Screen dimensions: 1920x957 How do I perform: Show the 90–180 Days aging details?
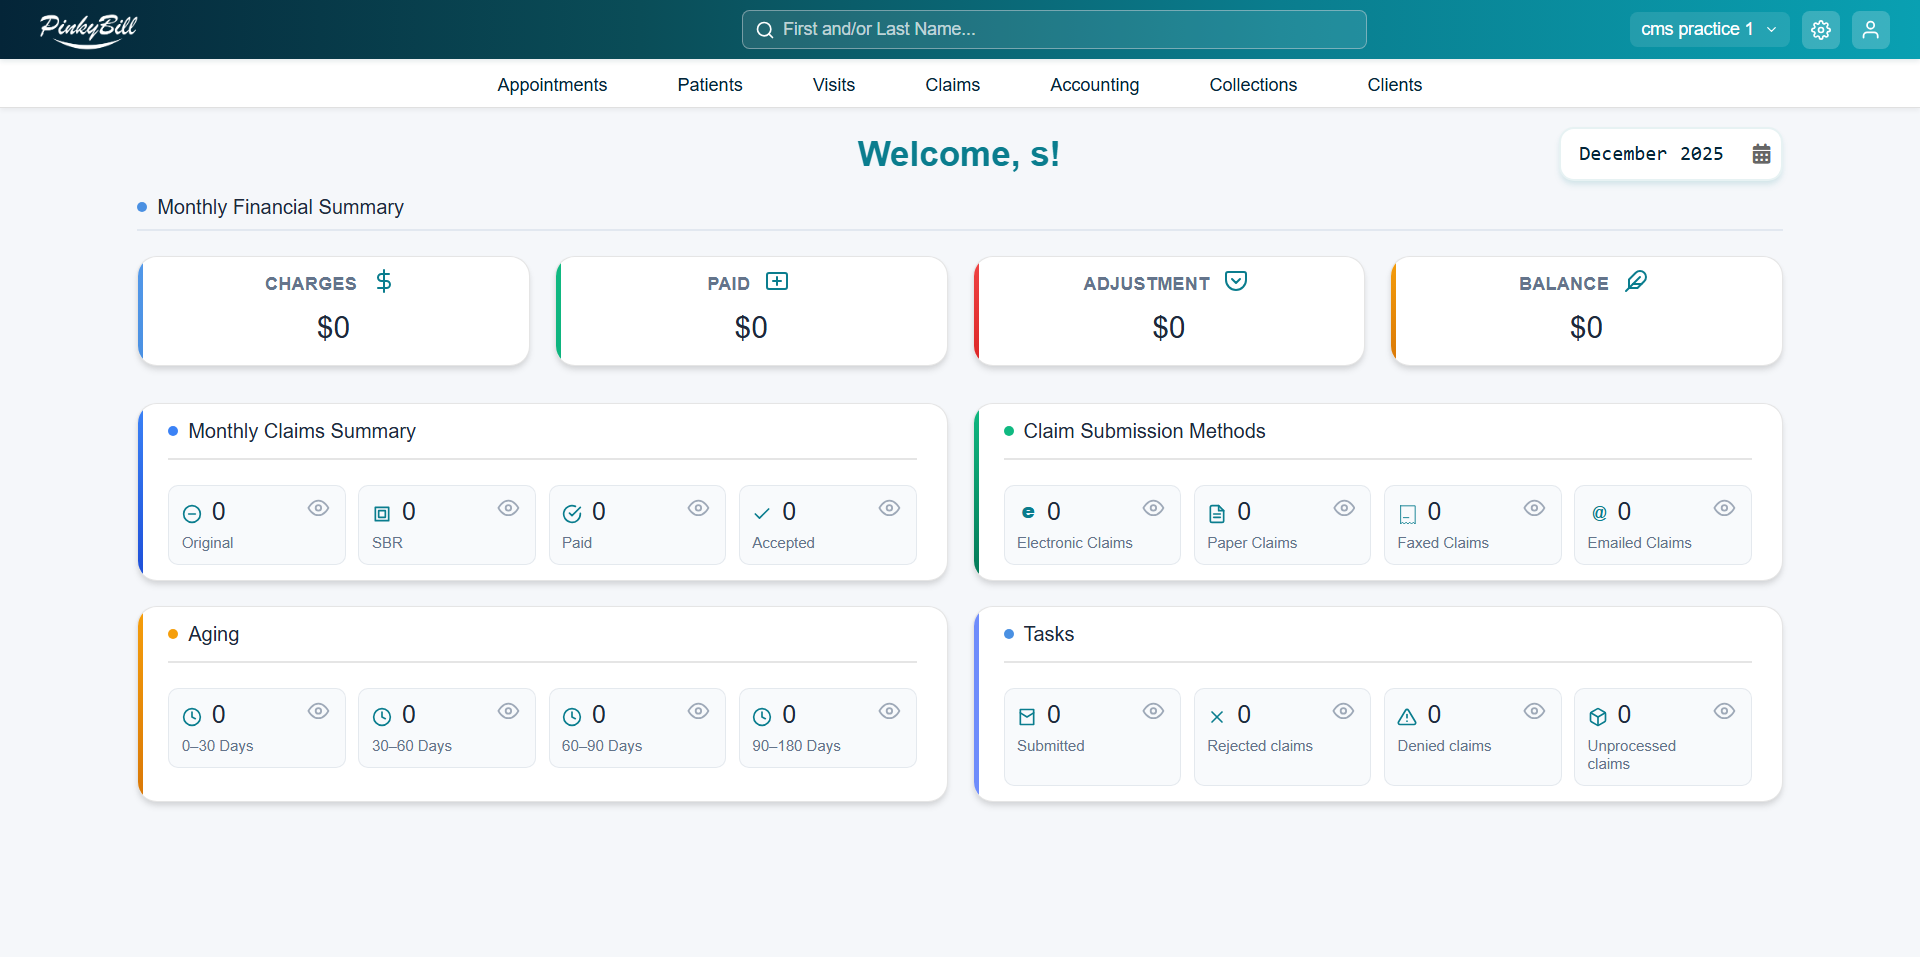889,712
